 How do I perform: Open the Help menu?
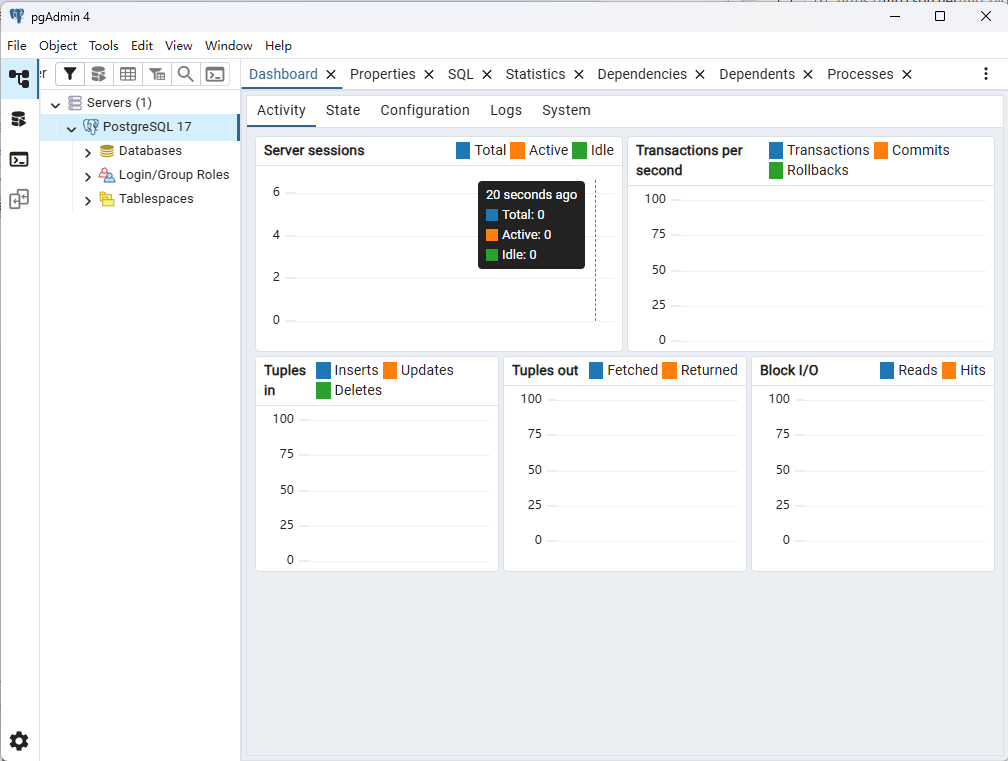coord(278,46)
